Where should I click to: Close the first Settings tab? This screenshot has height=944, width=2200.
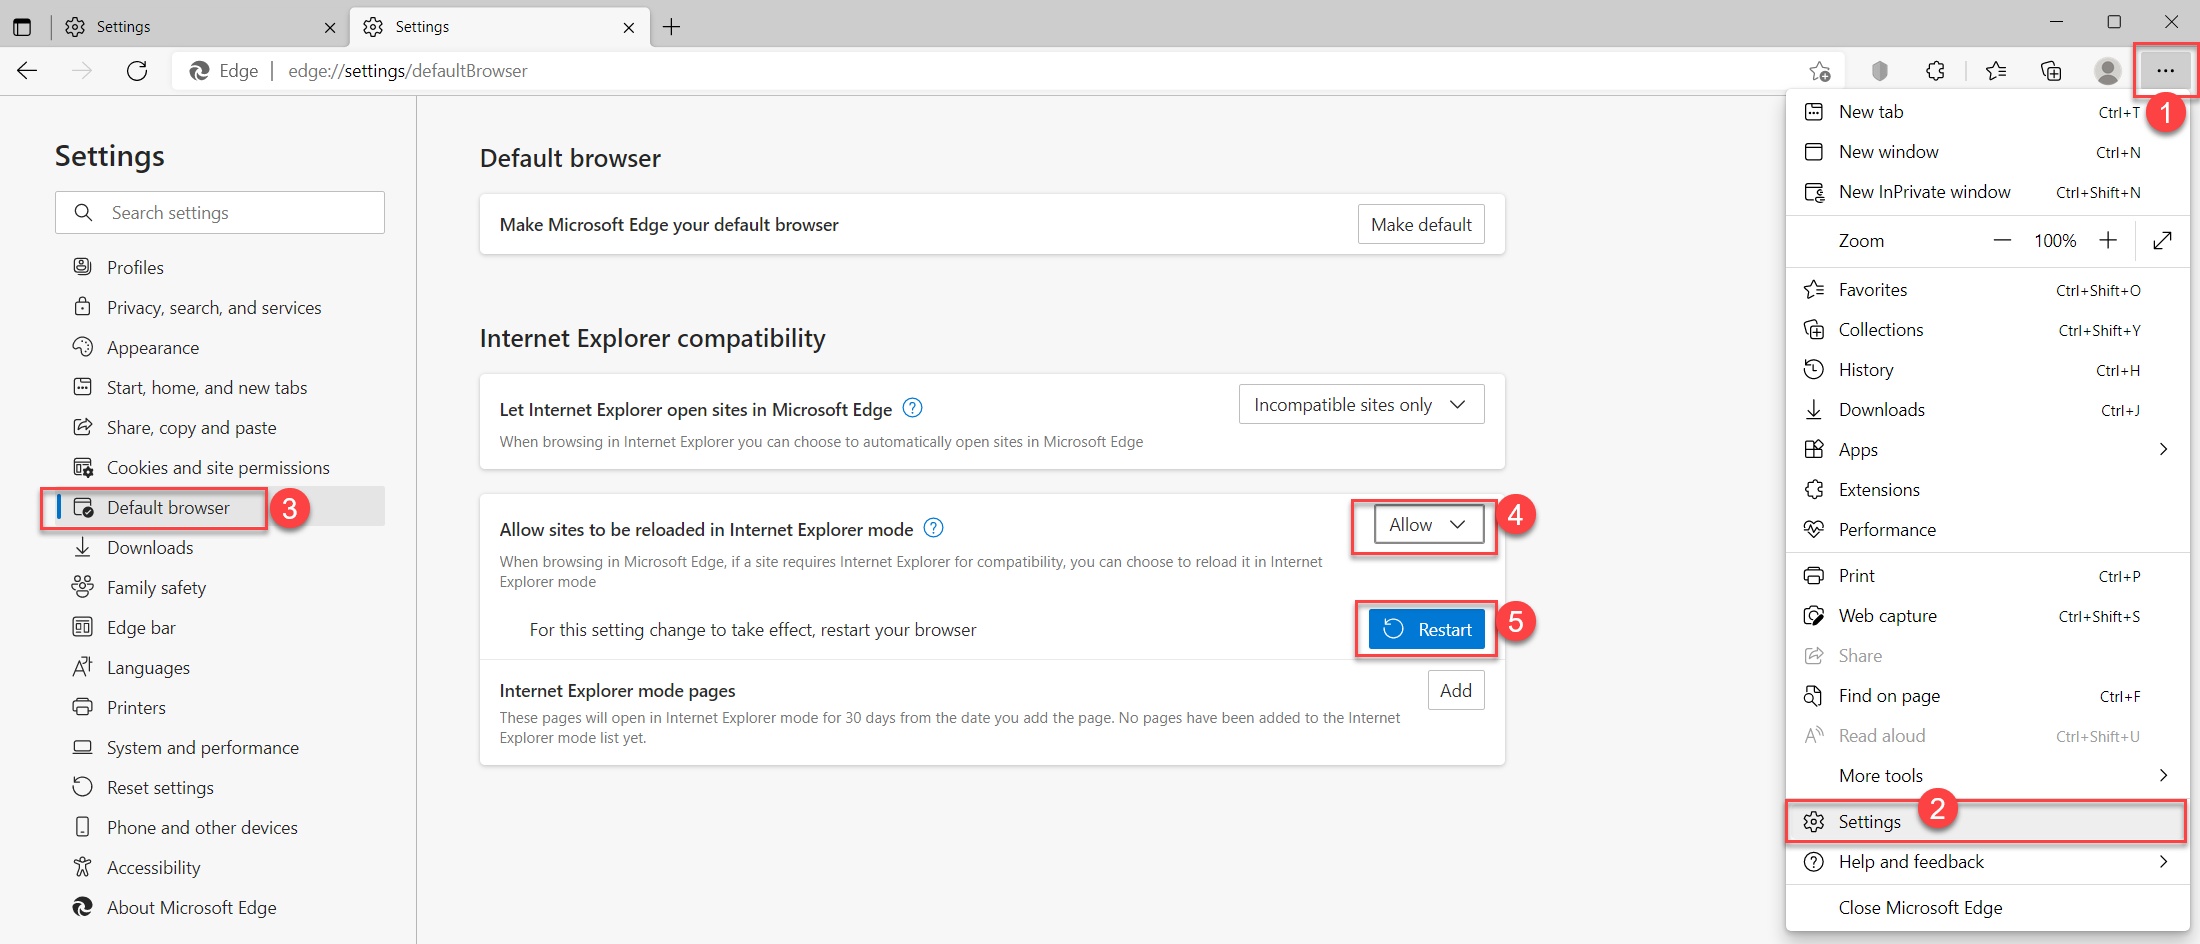tap(330, 28)
